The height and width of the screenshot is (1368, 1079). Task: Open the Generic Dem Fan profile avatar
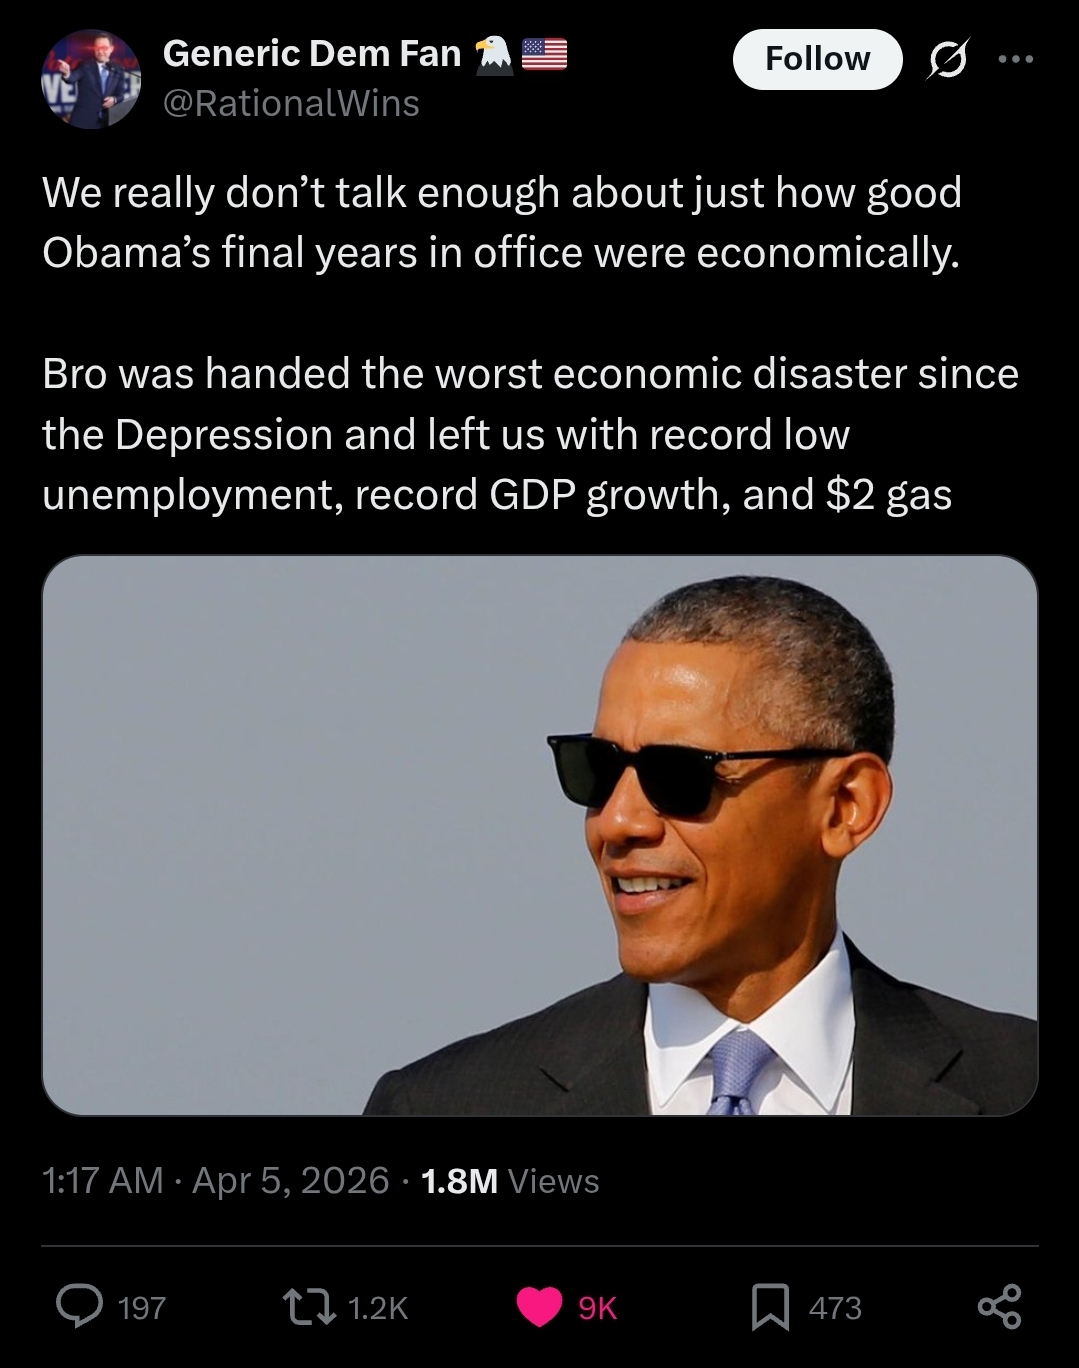pos(91,79)
